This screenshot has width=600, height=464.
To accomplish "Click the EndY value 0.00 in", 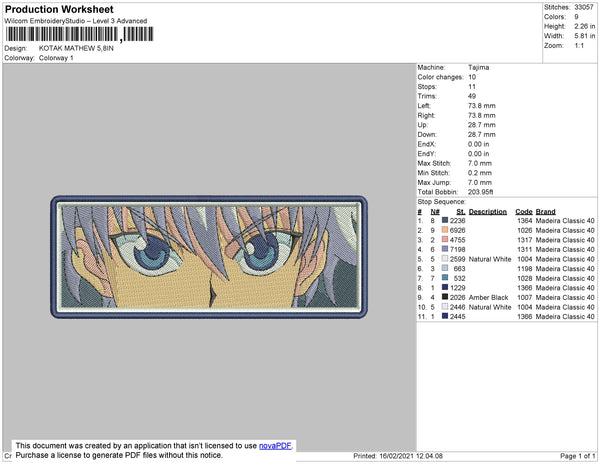I will 478,153.
